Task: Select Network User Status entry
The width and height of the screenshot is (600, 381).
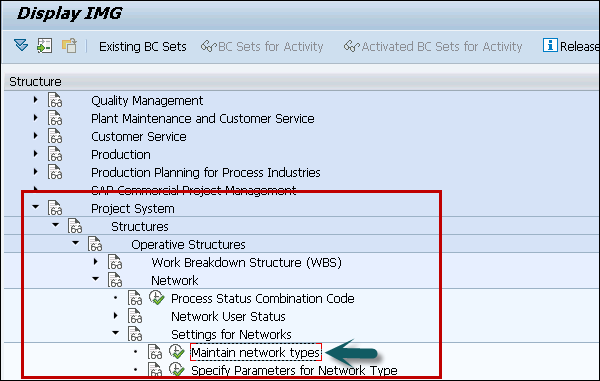Action: [228, 316]
